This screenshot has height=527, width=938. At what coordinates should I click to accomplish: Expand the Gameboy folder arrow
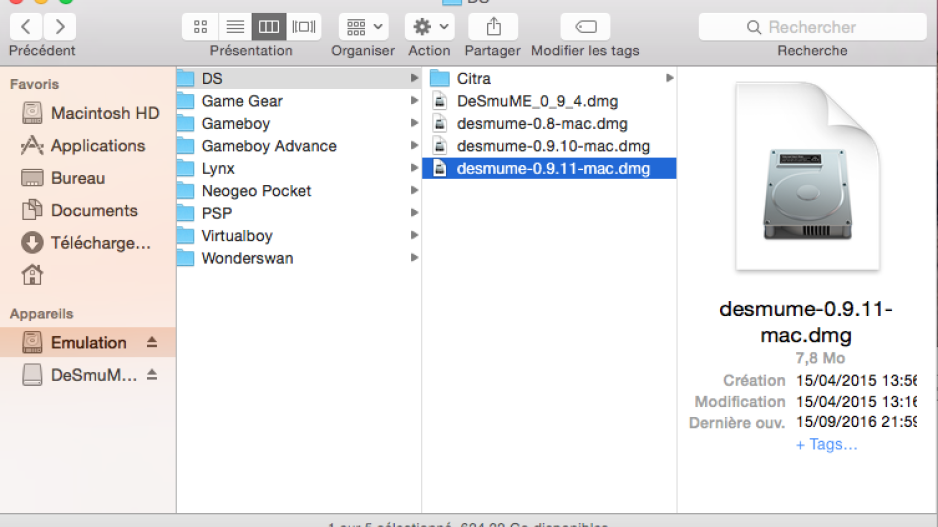414,123
